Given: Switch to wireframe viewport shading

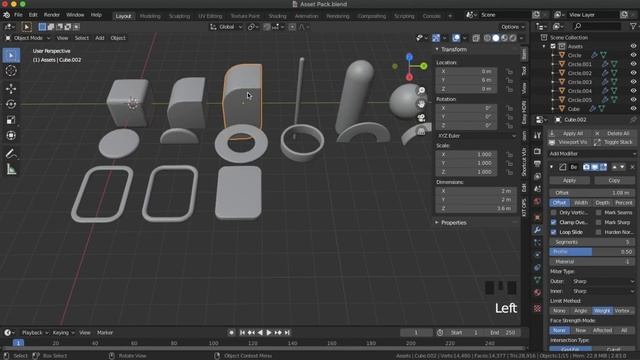Looking at the screenshot, I should click(487, 38).
